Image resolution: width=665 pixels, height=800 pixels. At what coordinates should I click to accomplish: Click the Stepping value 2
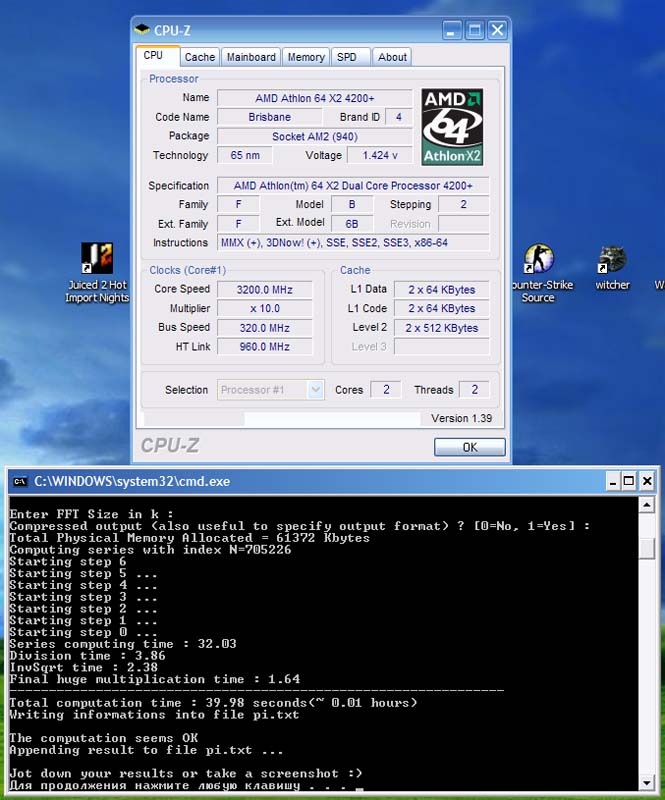(x=463, y=205)
